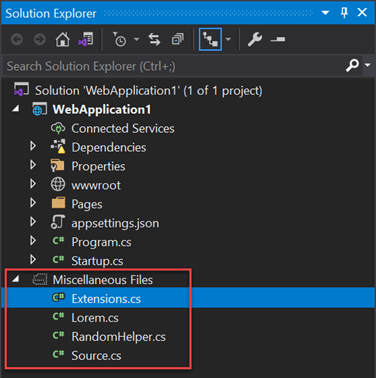Click the Preview Selected Items dash icon

coord(278,40)
